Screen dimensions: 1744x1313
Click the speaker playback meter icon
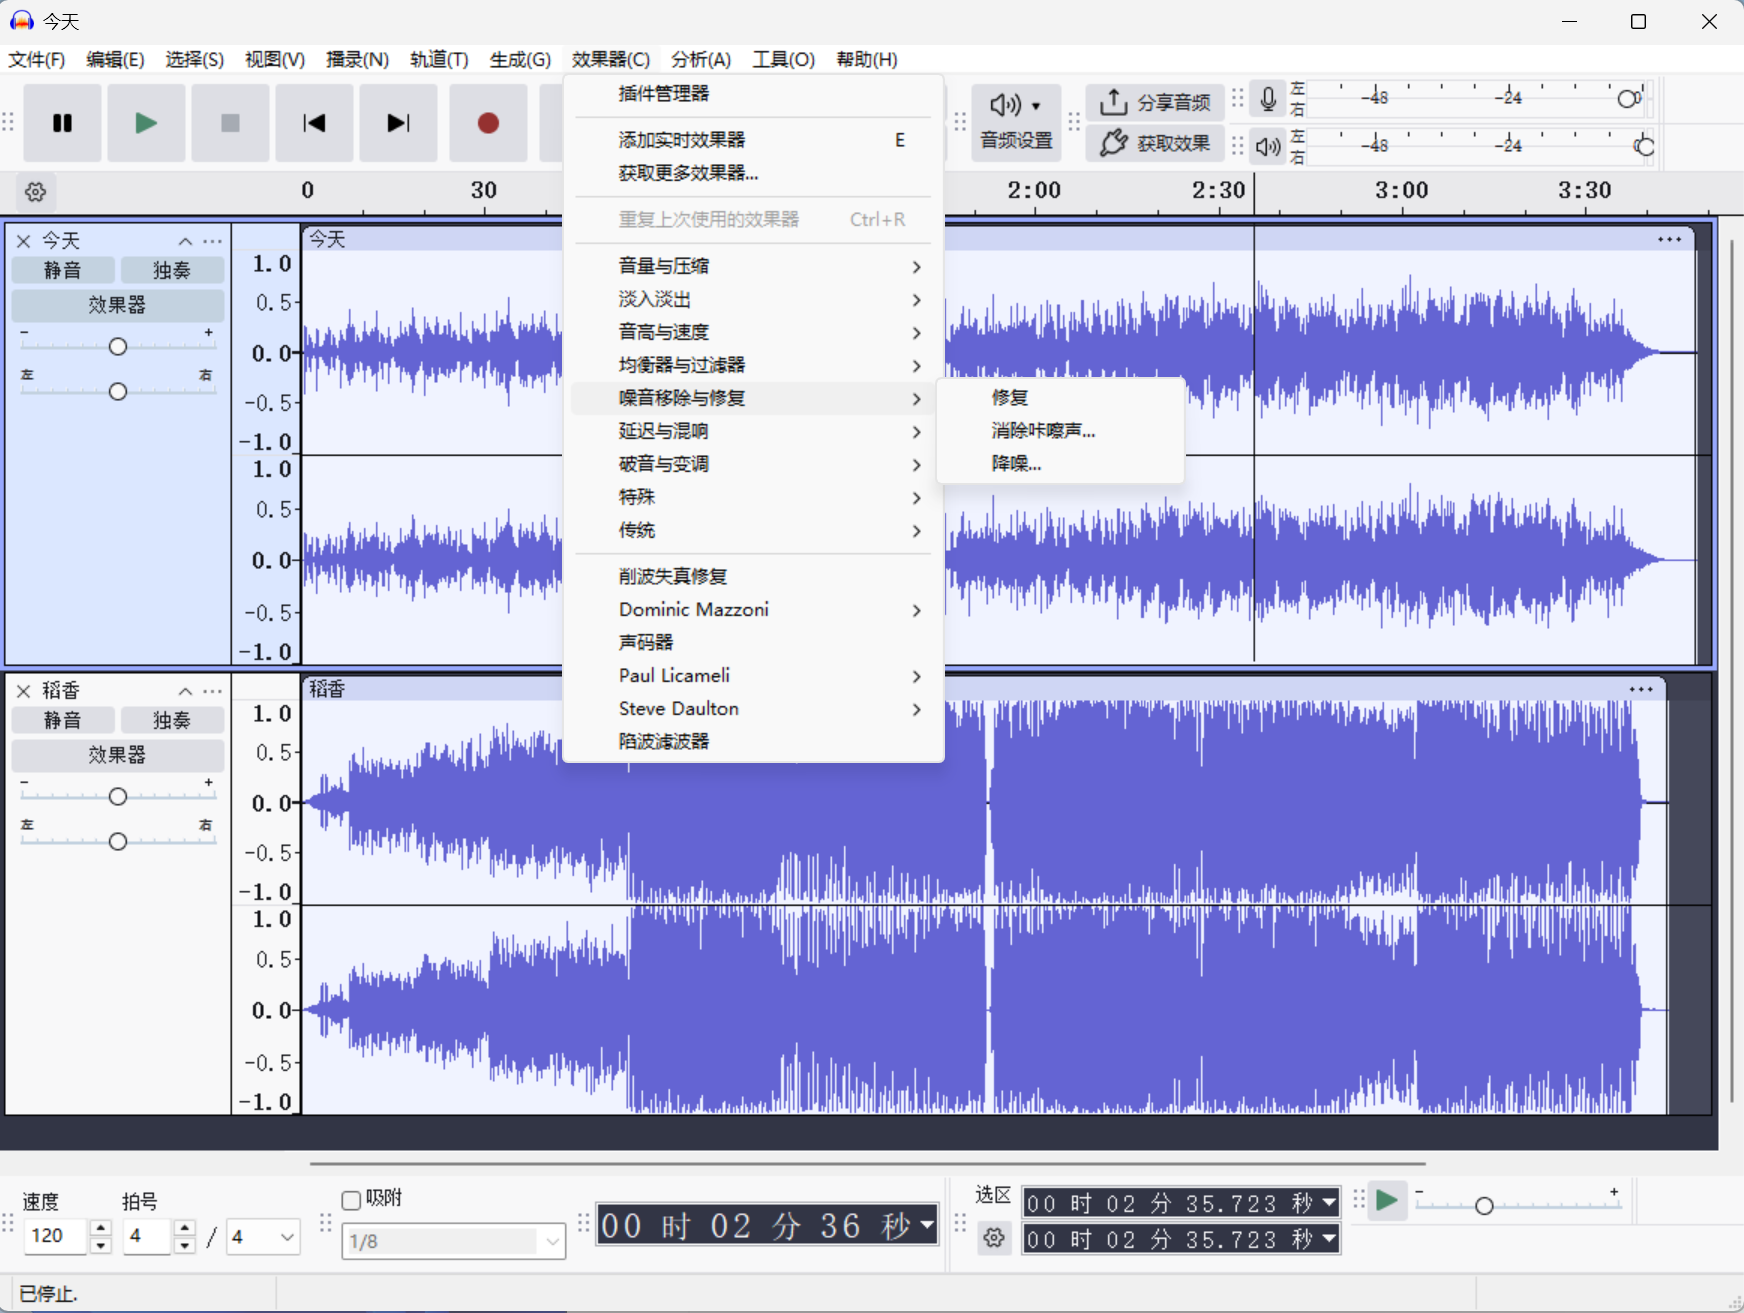1268,147
